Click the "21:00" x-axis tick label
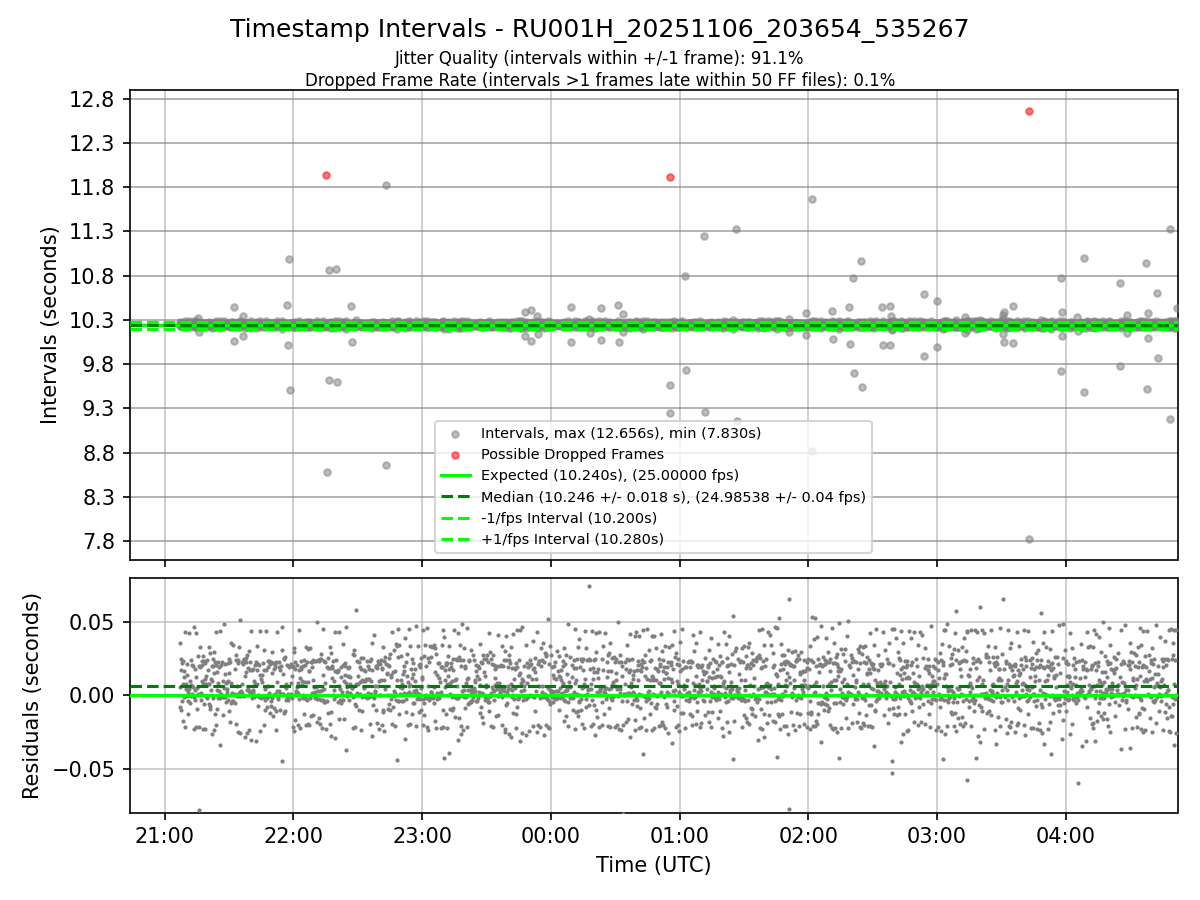This screenshot has height=900, width=1200. [164, 834]
